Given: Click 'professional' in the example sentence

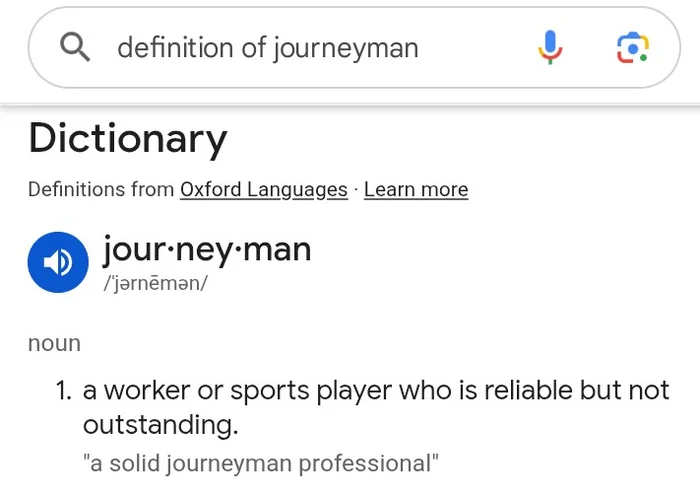Looking at the screenshot, I should coord(369,463).
